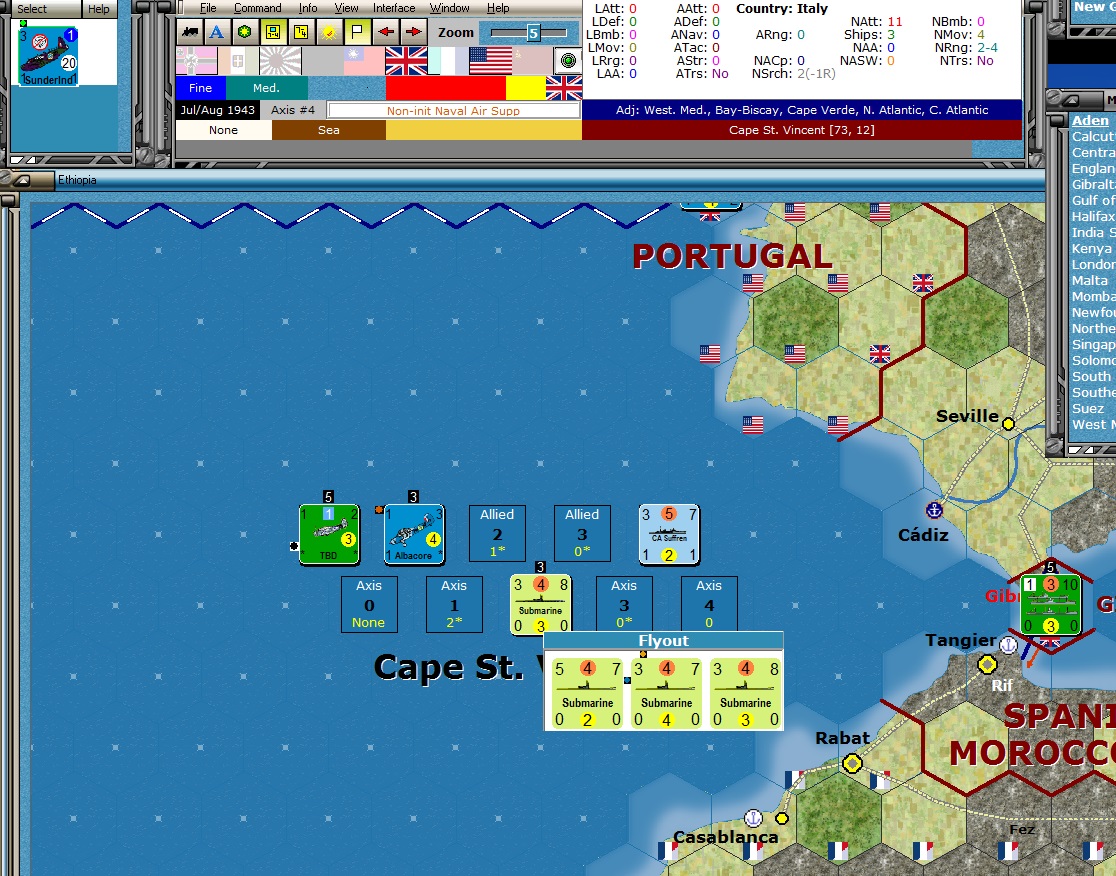The image size is (1116, 876).
Task: Pick flyout Submarine with values 3 4 7
Action: tap(666, 693)
